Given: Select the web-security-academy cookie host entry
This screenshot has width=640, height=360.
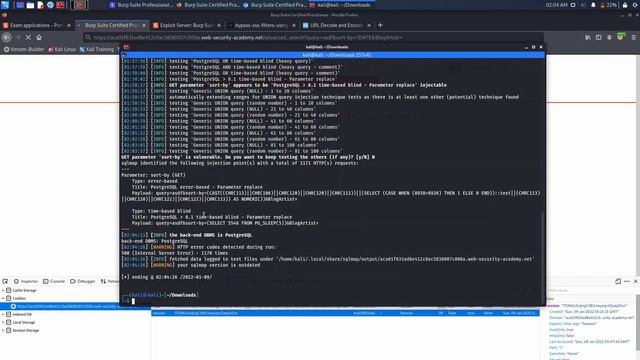Looking at the screenshot, I should (x=76, y=306).
